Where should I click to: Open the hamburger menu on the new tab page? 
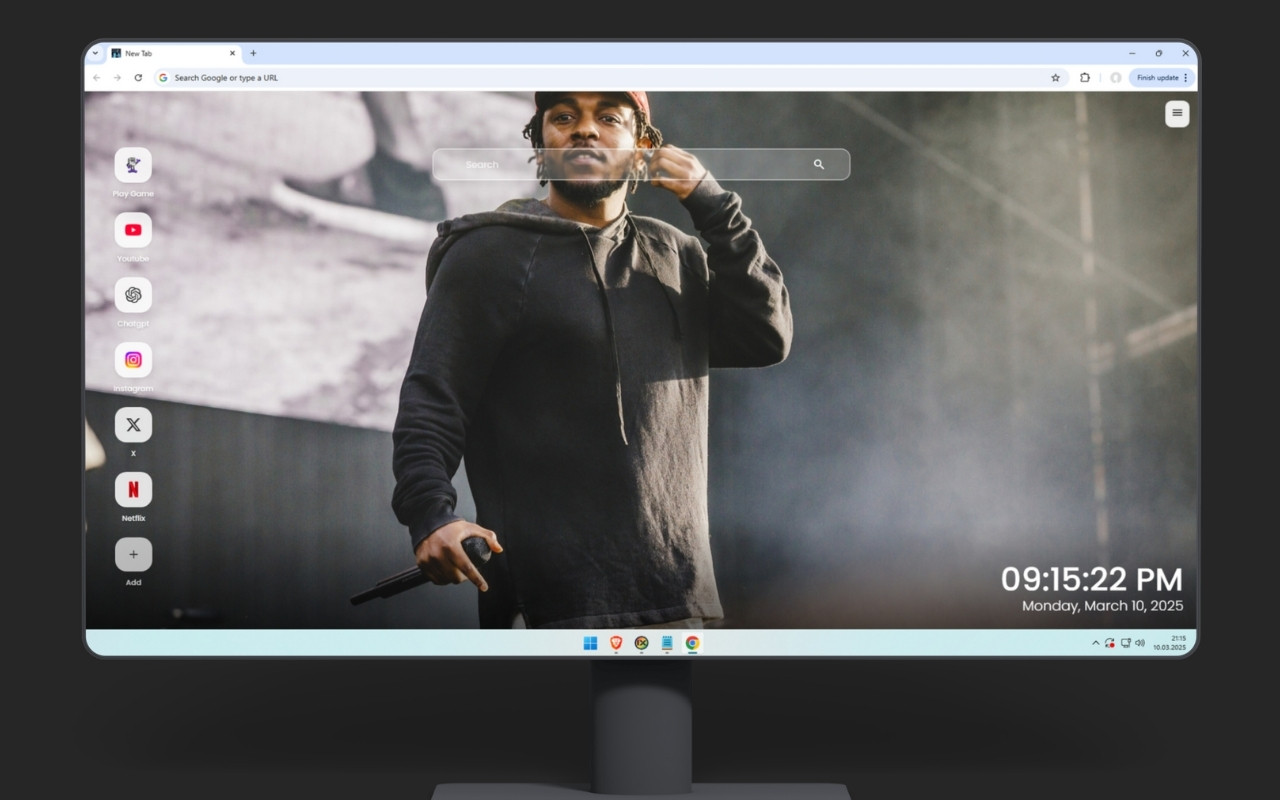pos(1177,113)
